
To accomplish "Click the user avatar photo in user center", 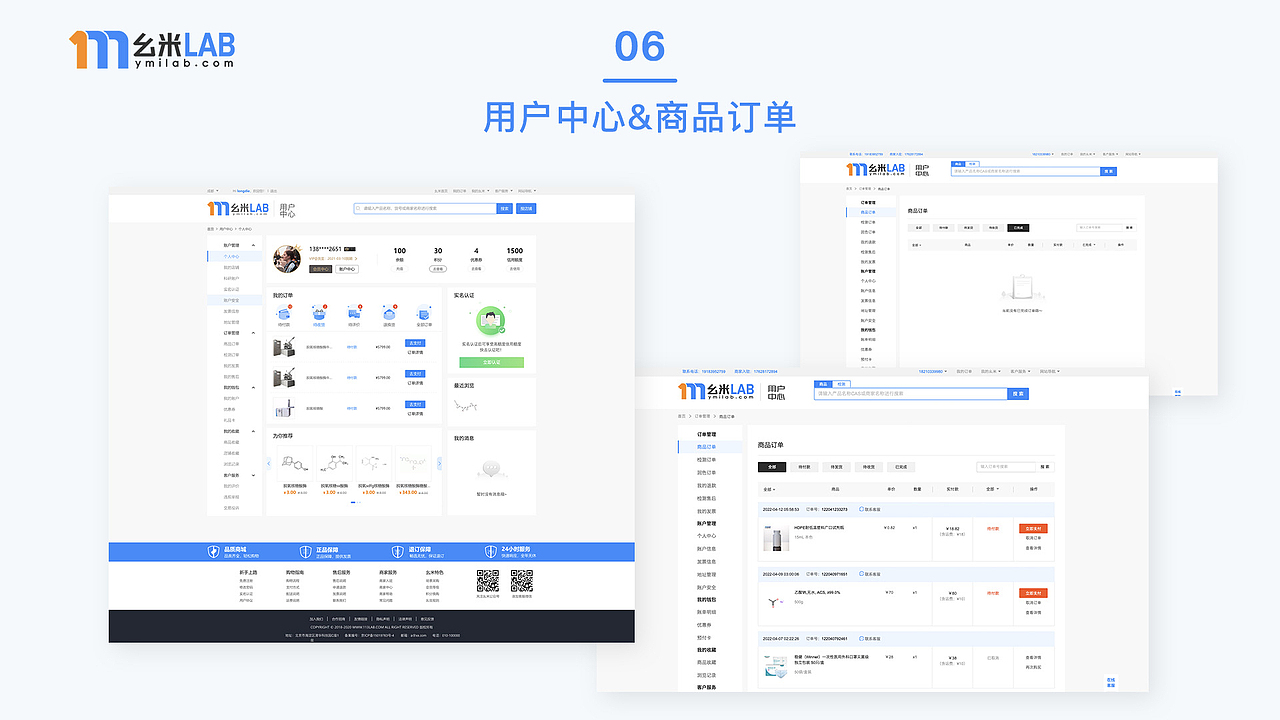I will click(288, 259).
